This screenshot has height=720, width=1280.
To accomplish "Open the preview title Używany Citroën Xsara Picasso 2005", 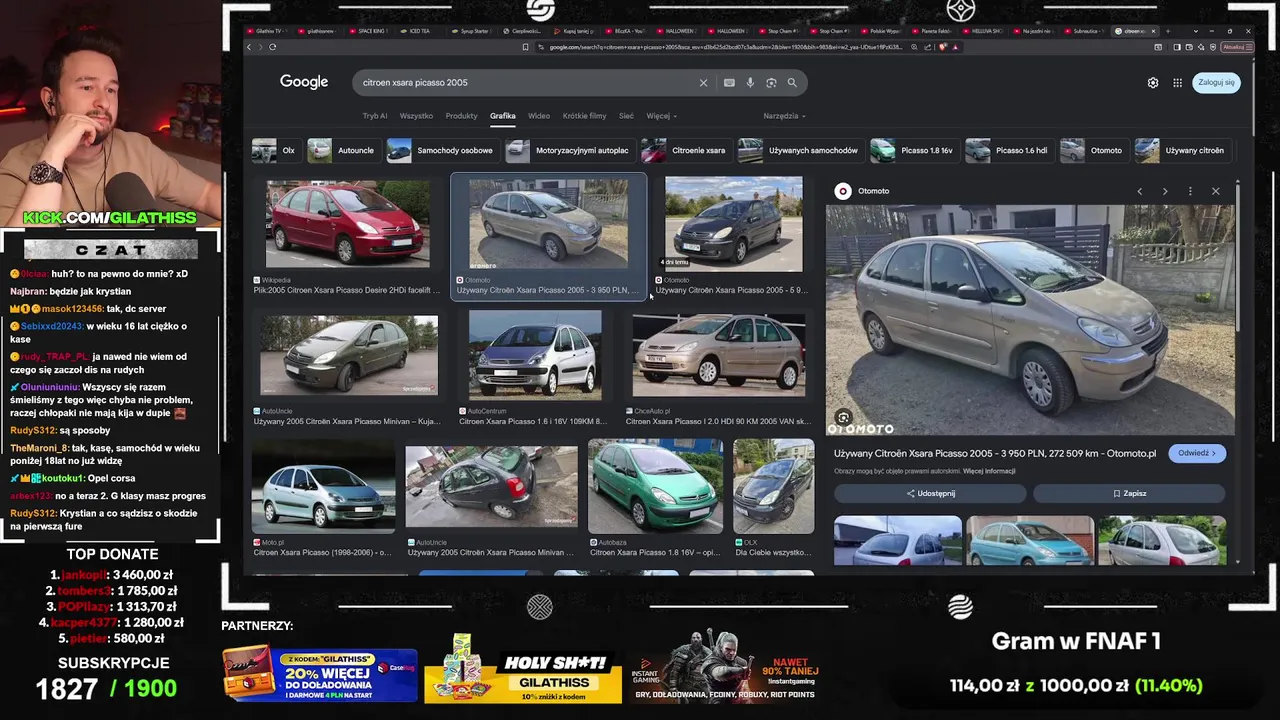I will pyautogui.click(x=995, y=453).
